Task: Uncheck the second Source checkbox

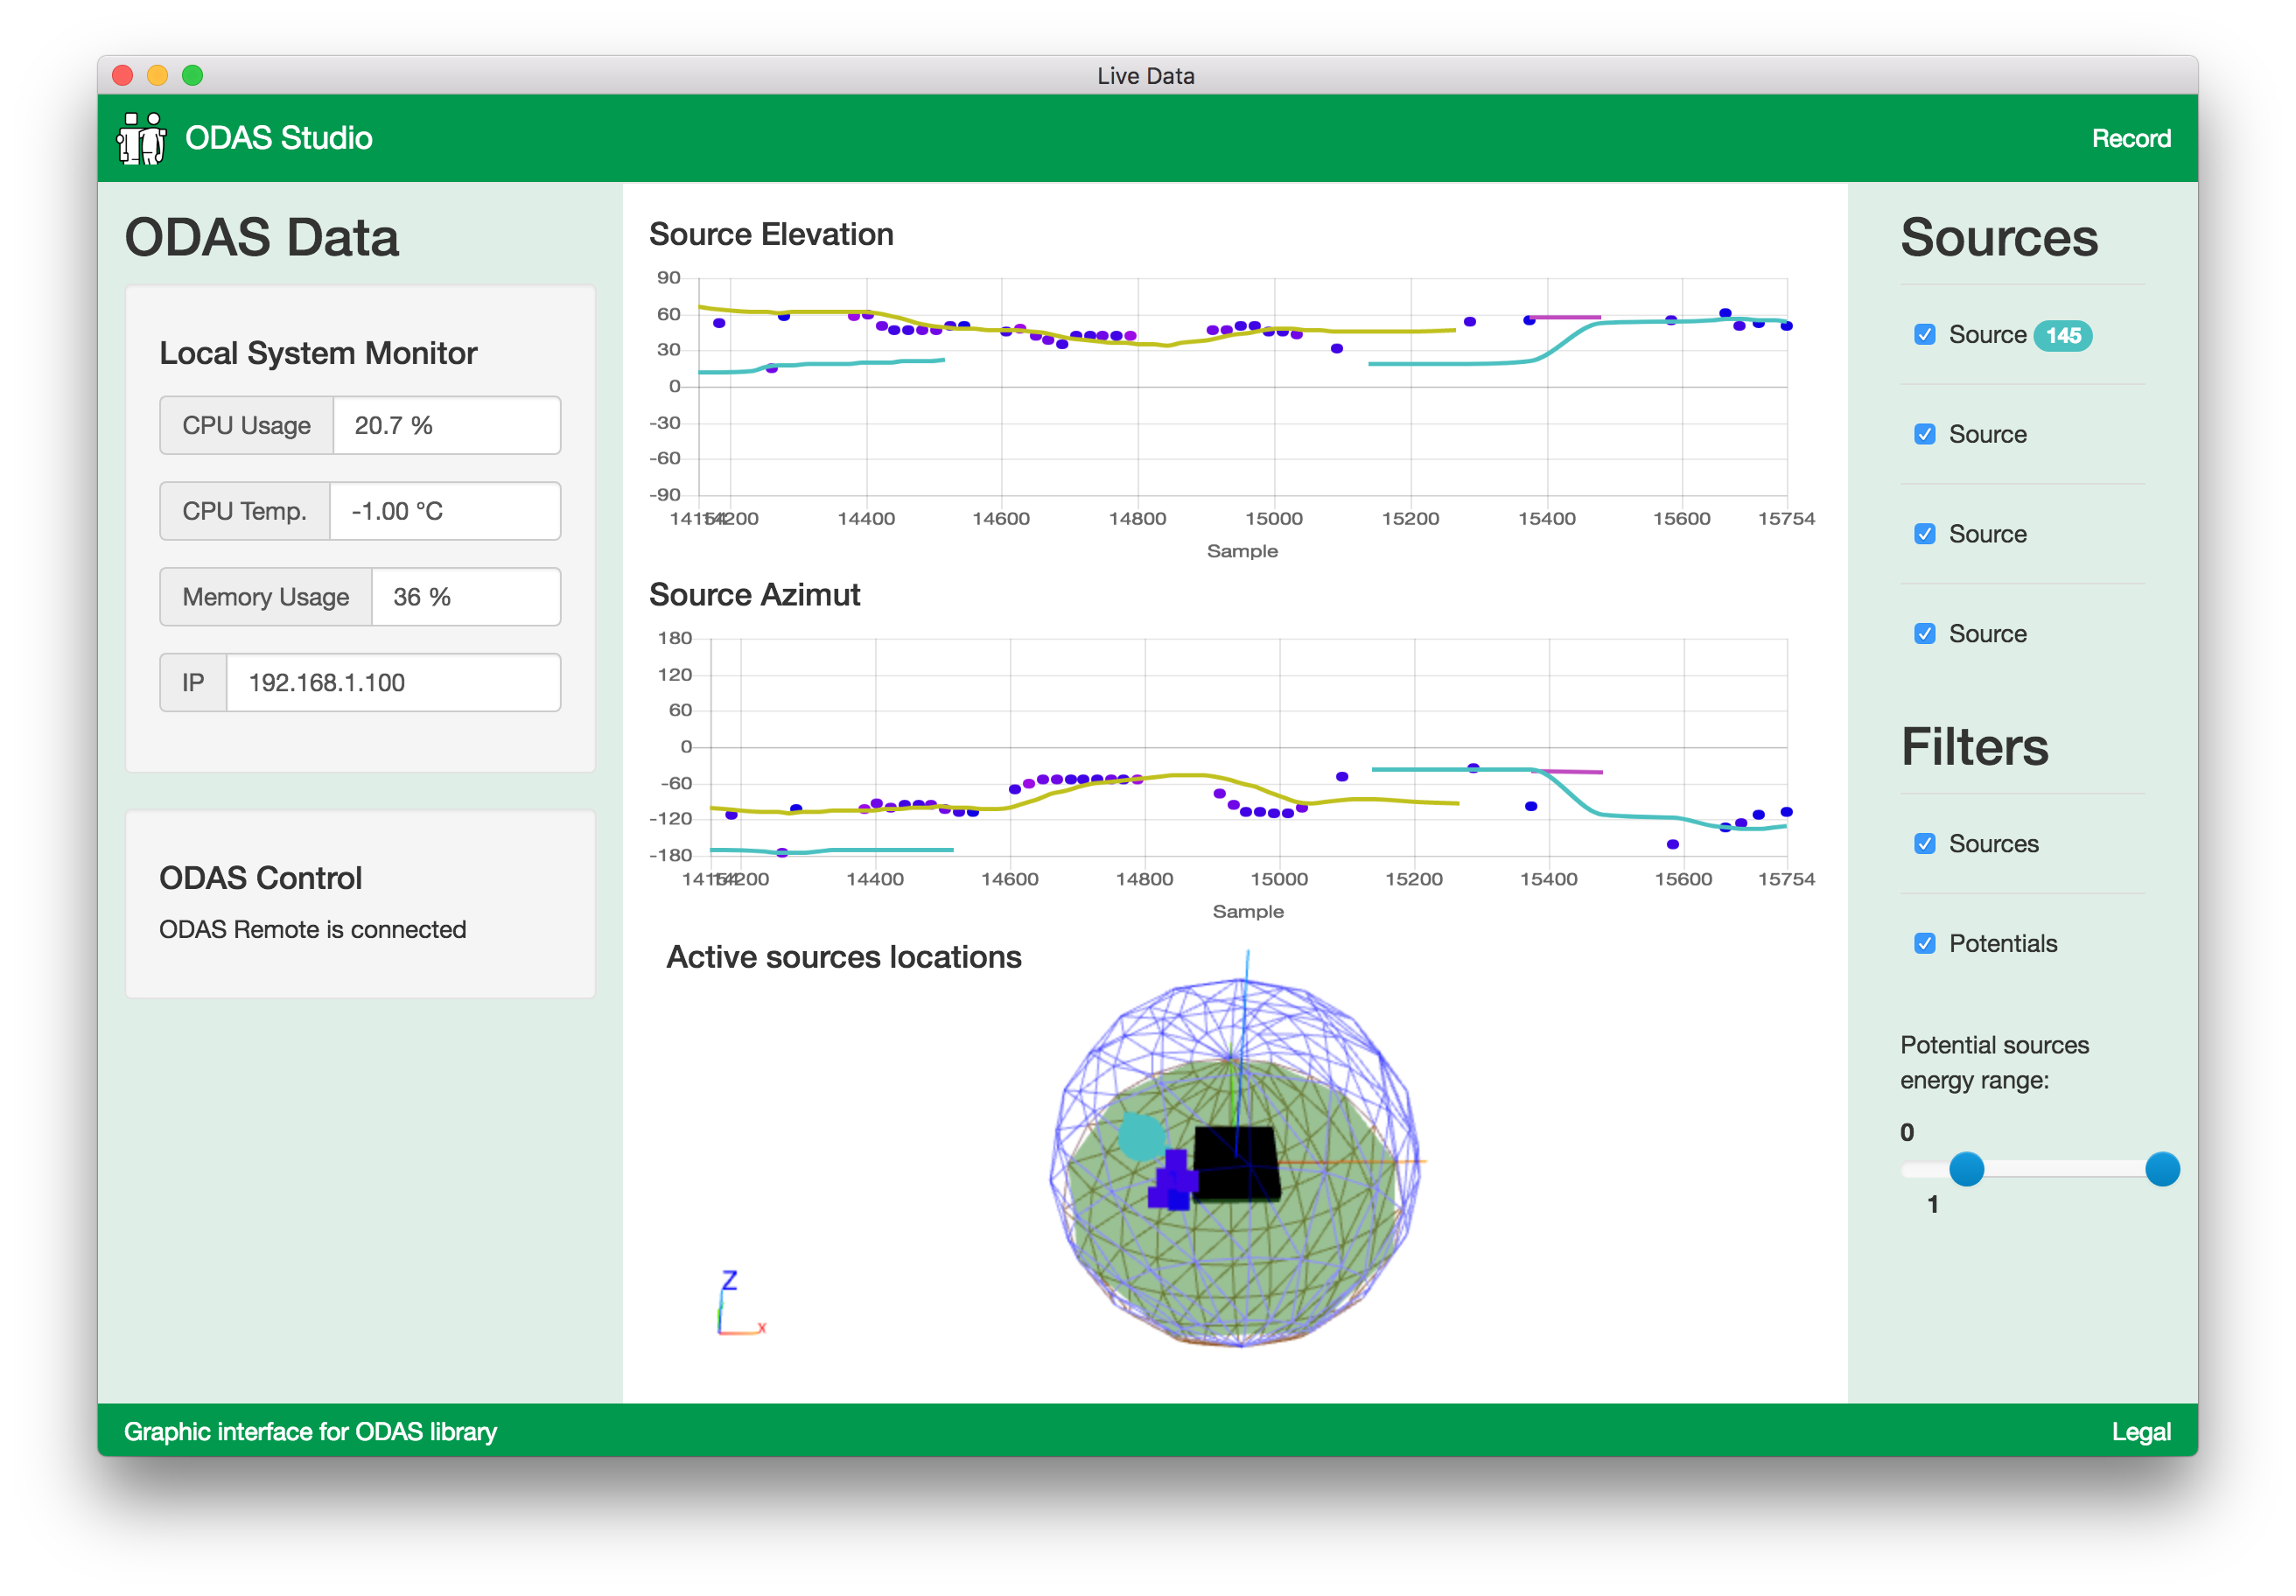Action: pyautogui.click(x=1924, y=435)
